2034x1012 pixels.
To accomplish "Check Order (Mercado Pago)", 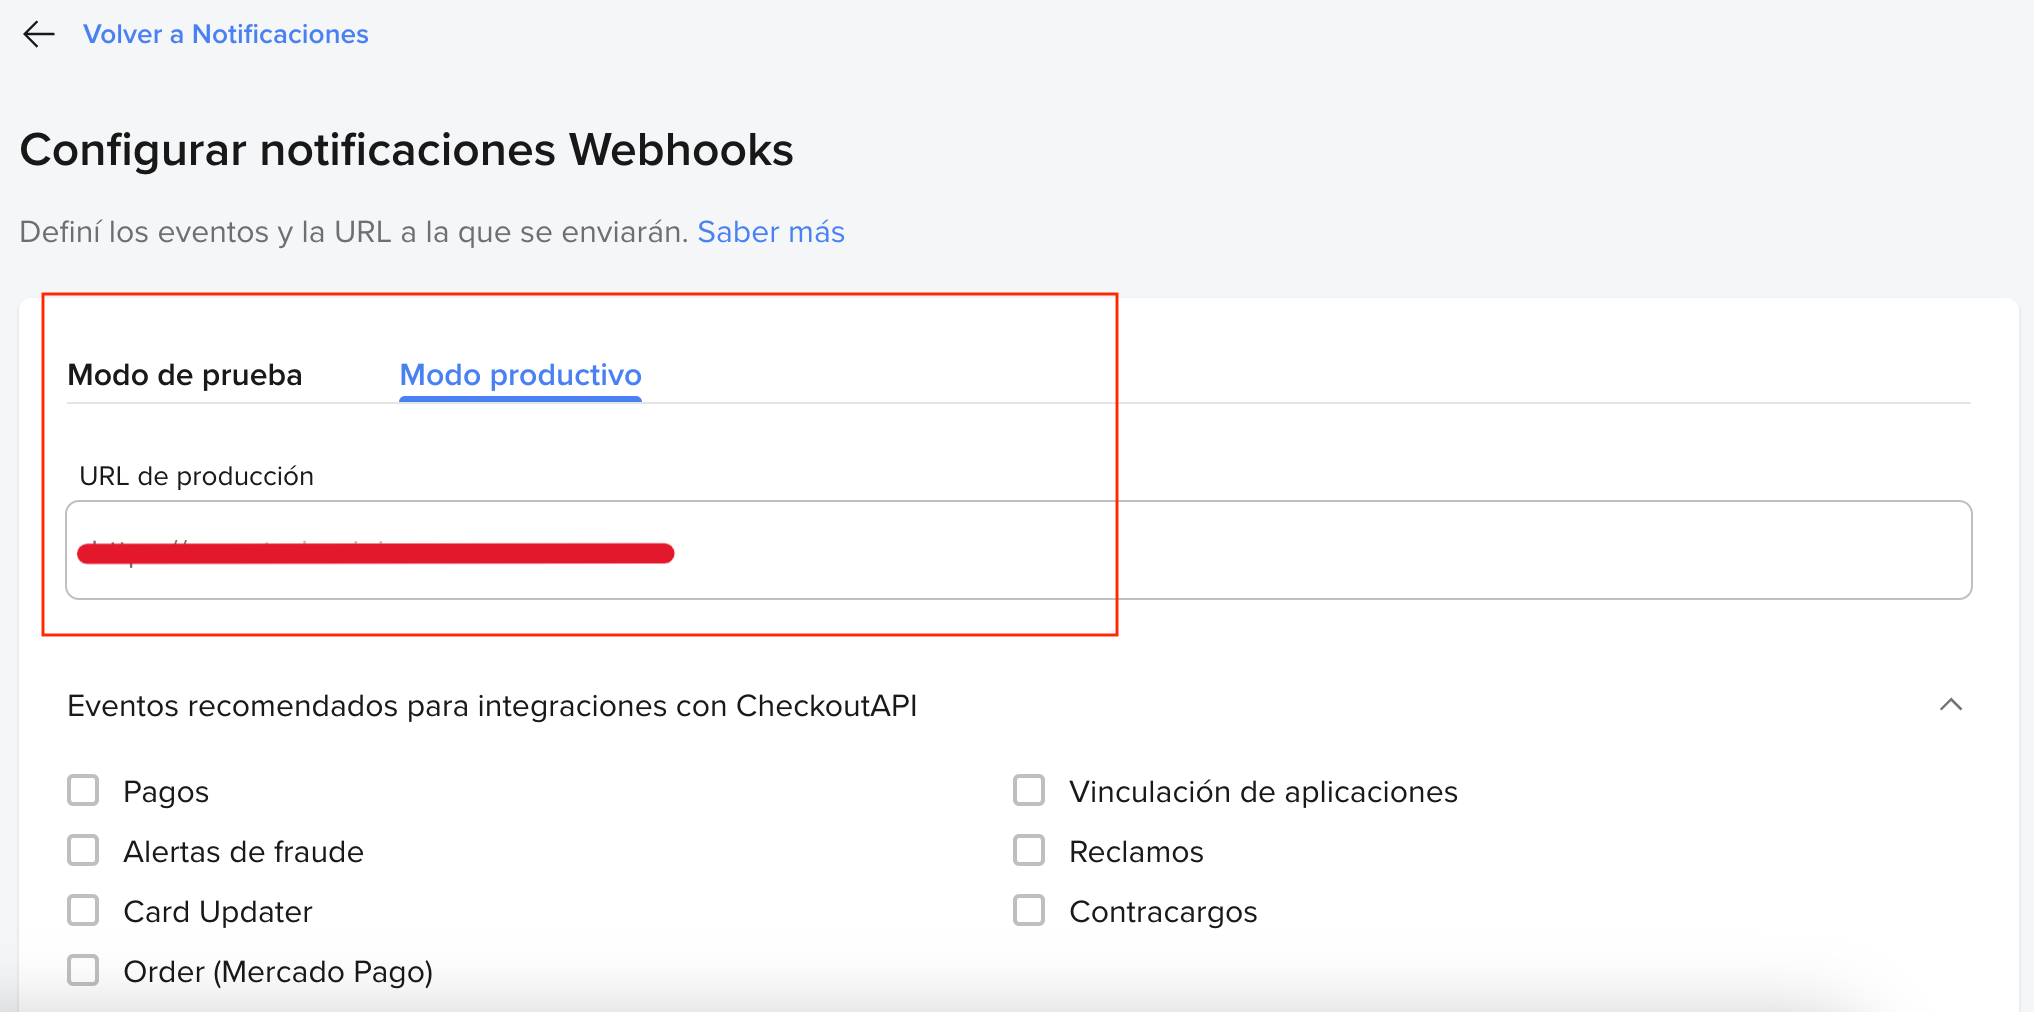I will point(83,969).
